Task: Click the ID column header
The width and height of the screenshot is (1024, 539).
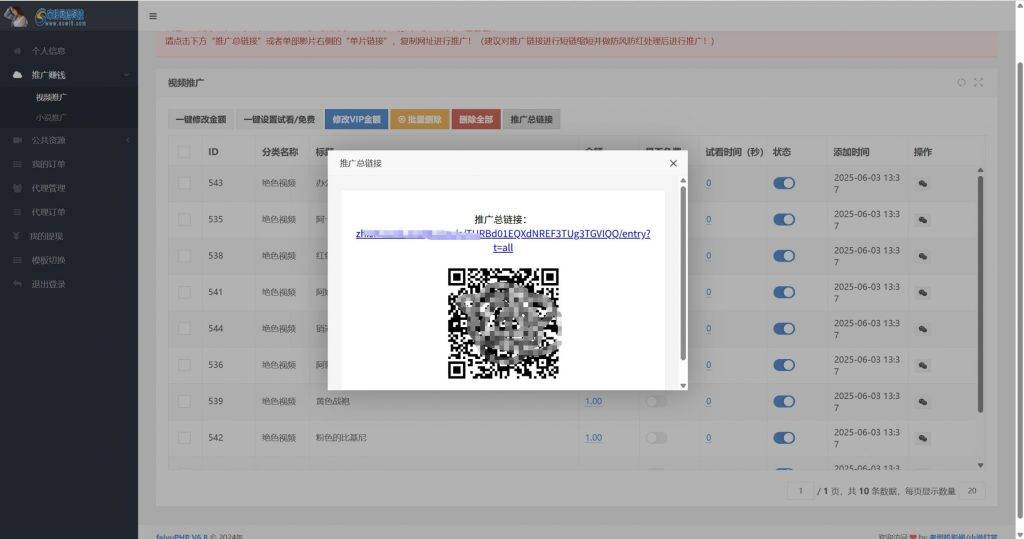Action: tap(214, 152)
